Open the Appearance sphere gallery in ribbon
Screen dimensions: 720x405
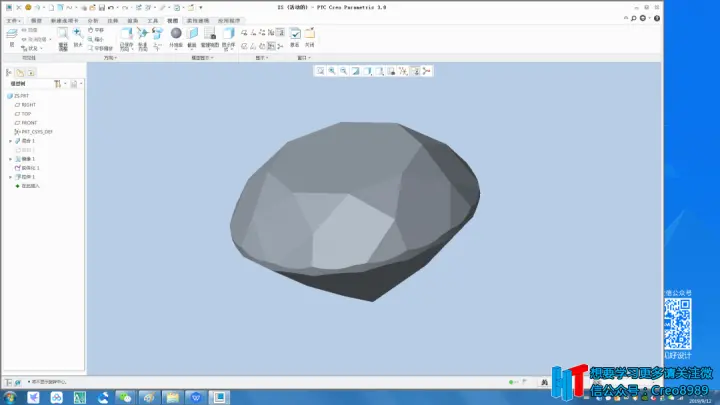click(x=176, y=37)
